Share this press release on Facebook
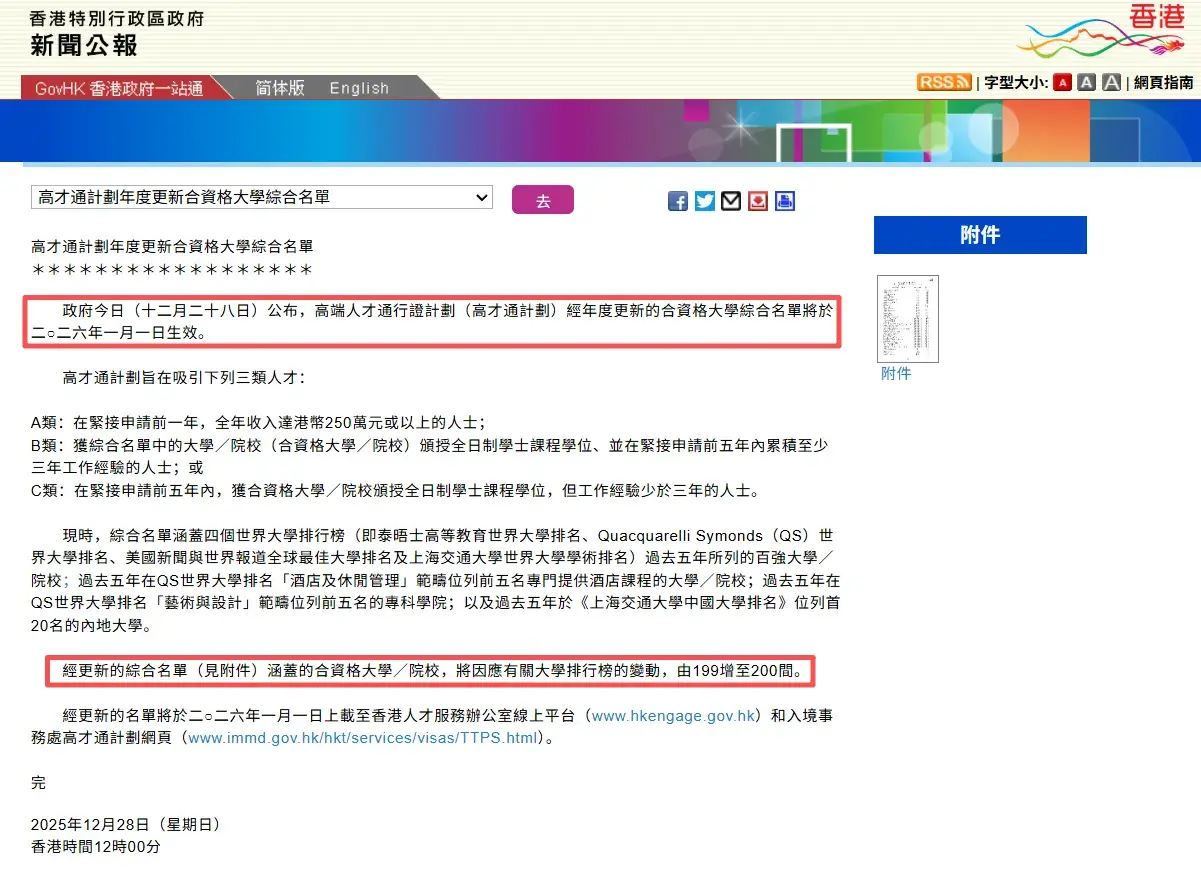Screen dimensions: 1201x870 tap(677, 201)
